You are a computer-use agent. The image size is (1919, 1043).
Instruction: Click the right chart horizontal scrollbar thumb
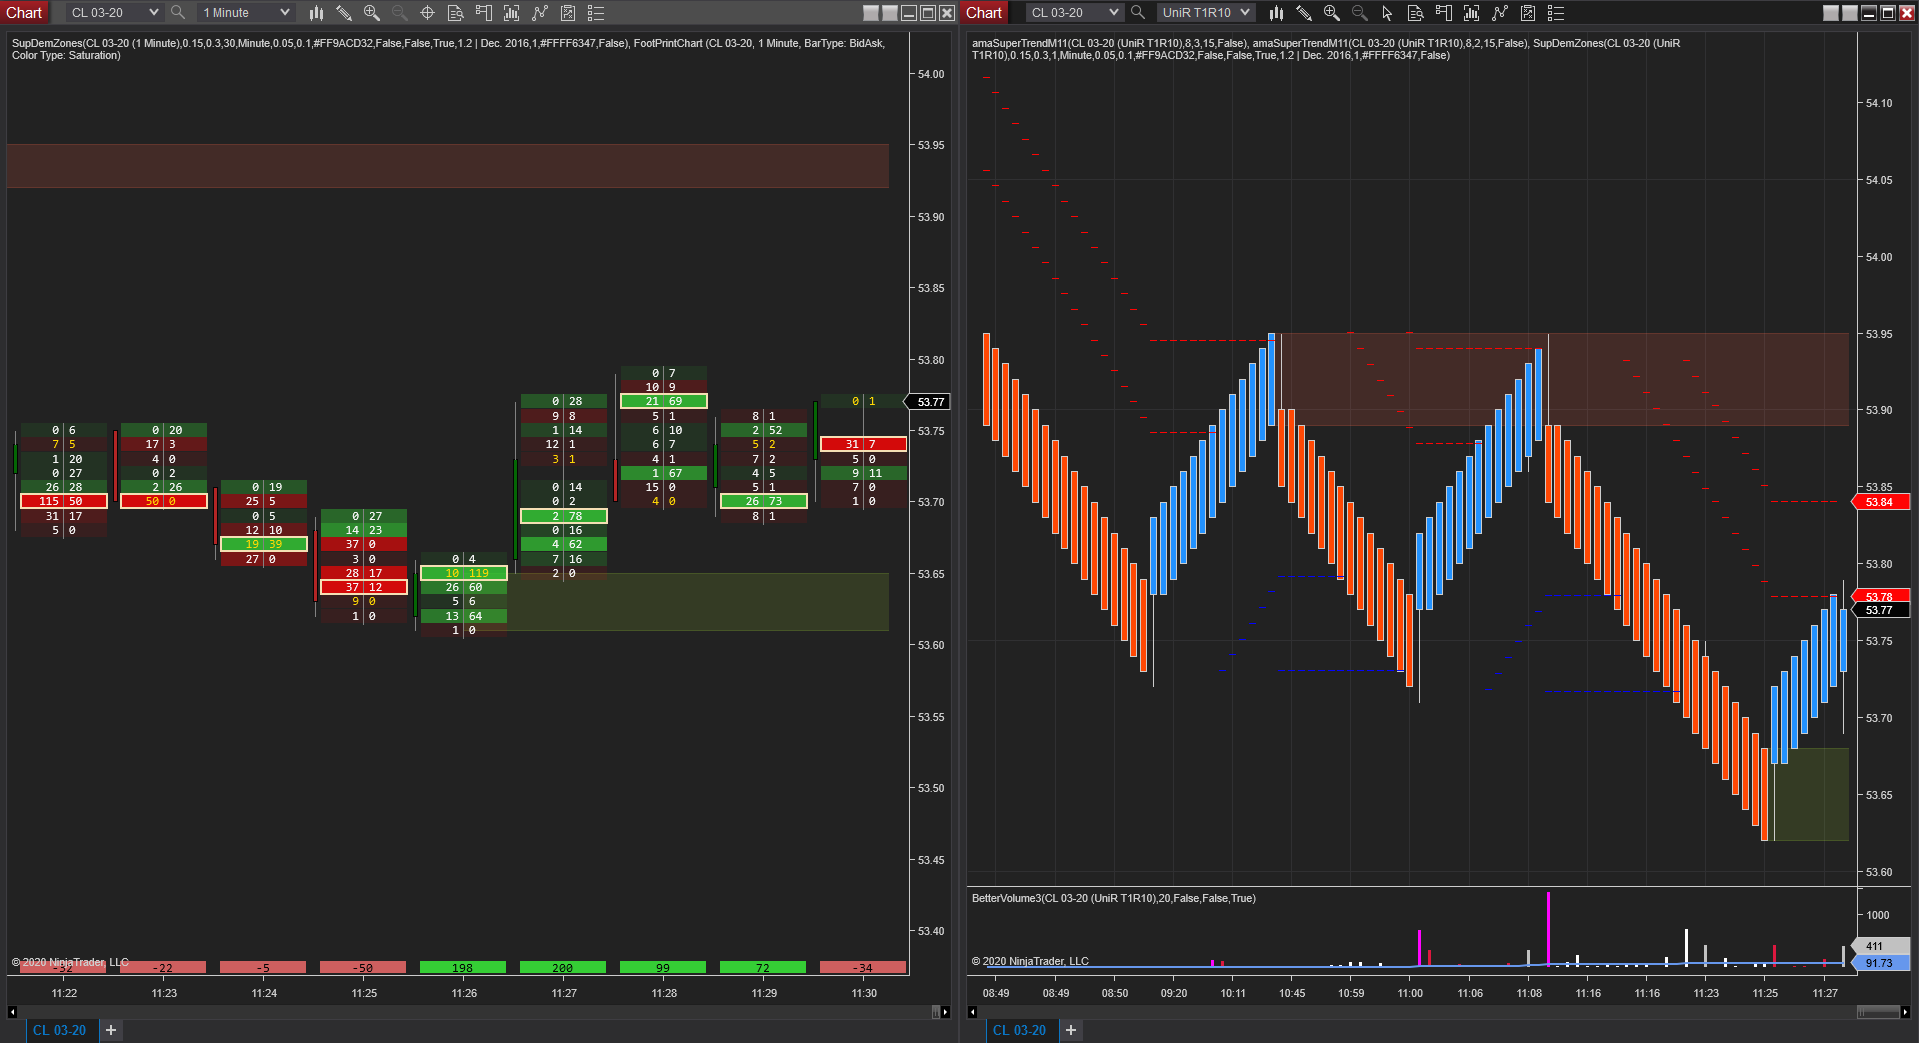coord(1879,1012)
